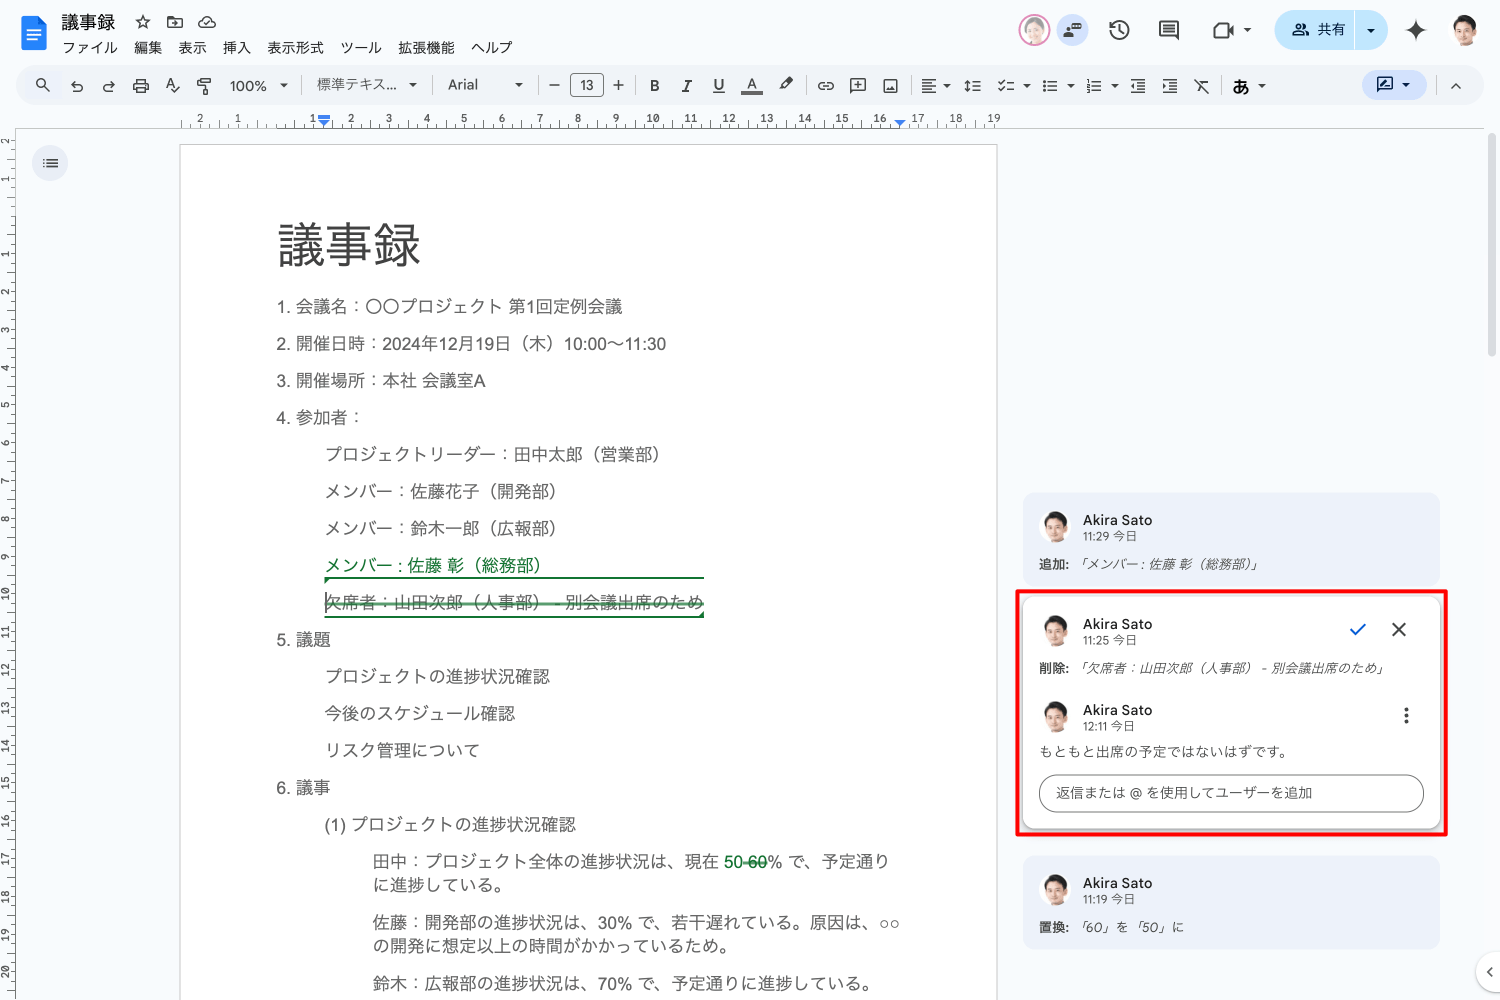Screen dimensions: 1500x1000
Task: Undo the last action
Action: pyautogui.click(x=77, y=86)
